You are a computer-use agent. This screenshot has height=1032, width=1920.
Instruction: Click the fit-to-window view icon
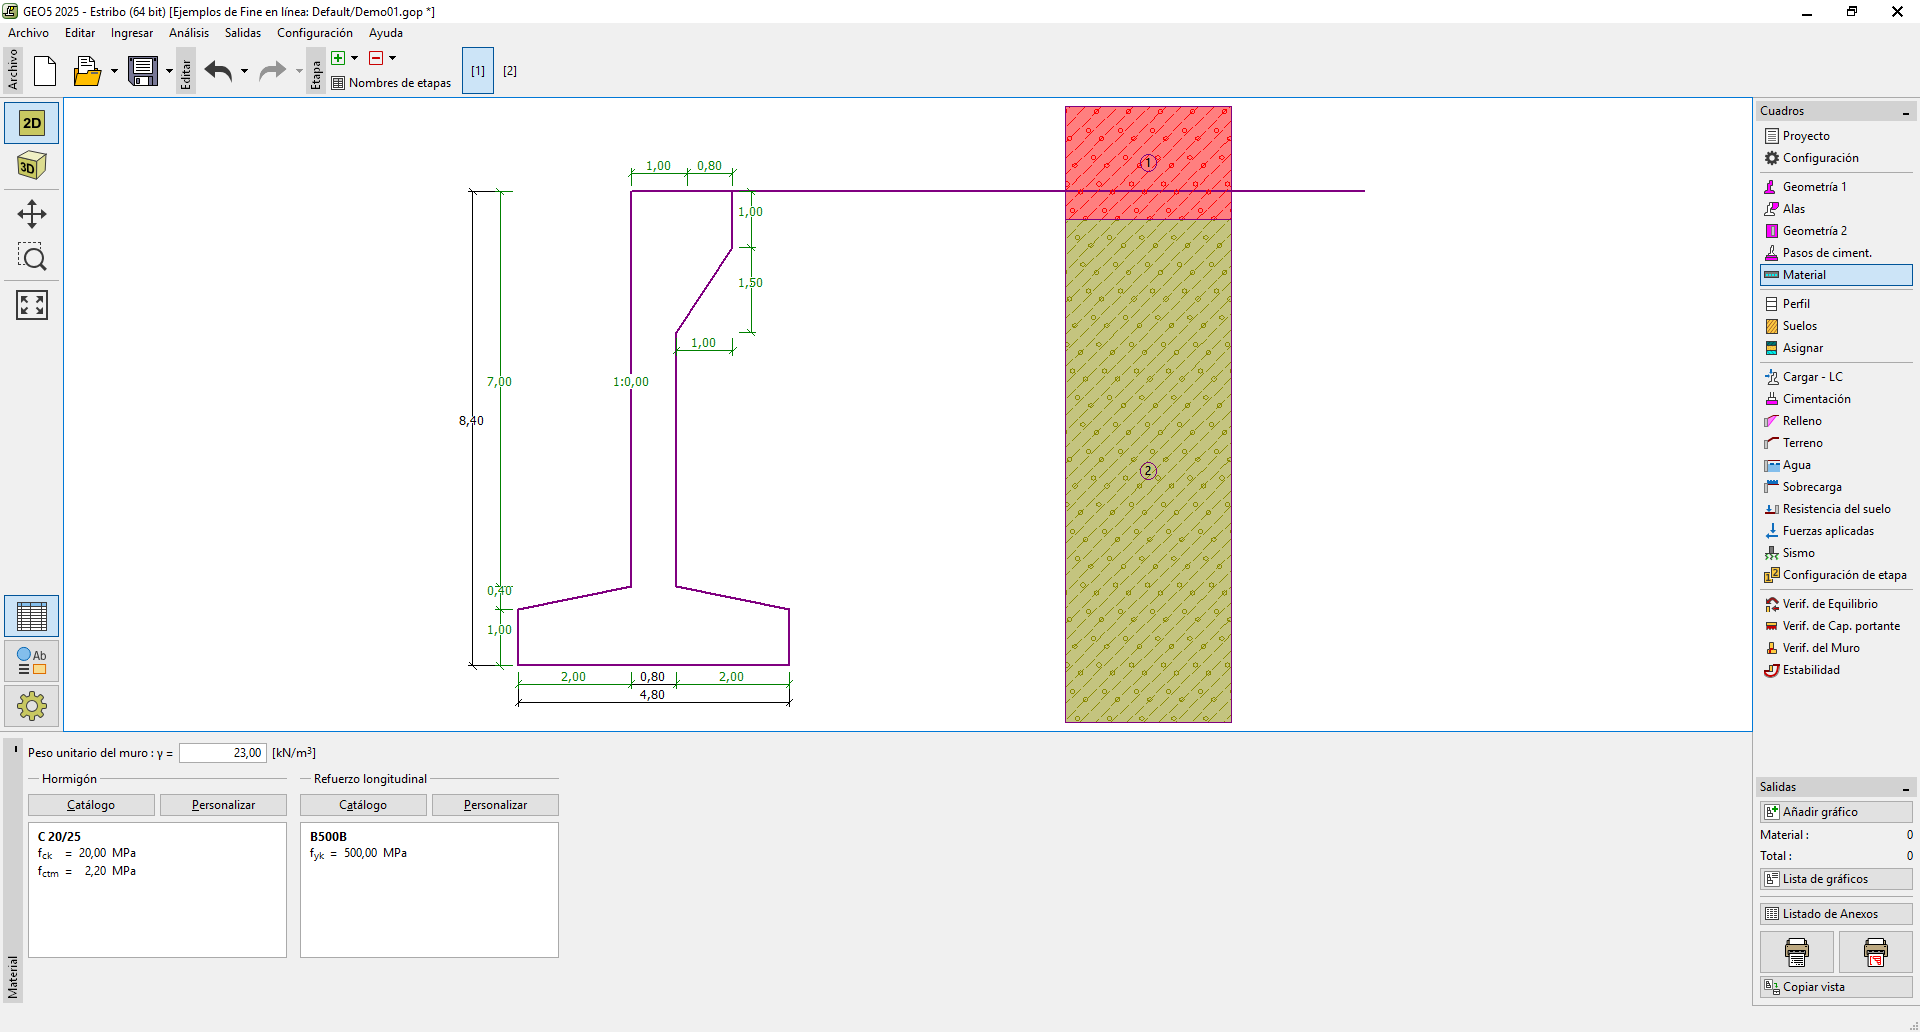[32, 305]
